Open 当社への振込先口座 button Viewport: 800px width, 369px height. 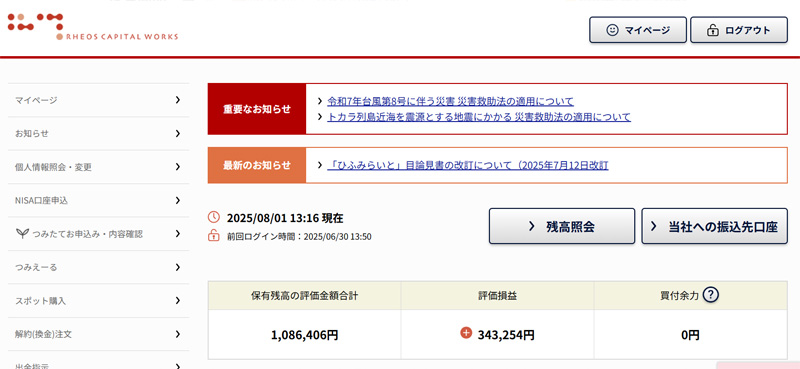pyautogui.click(x=714, y=226)
